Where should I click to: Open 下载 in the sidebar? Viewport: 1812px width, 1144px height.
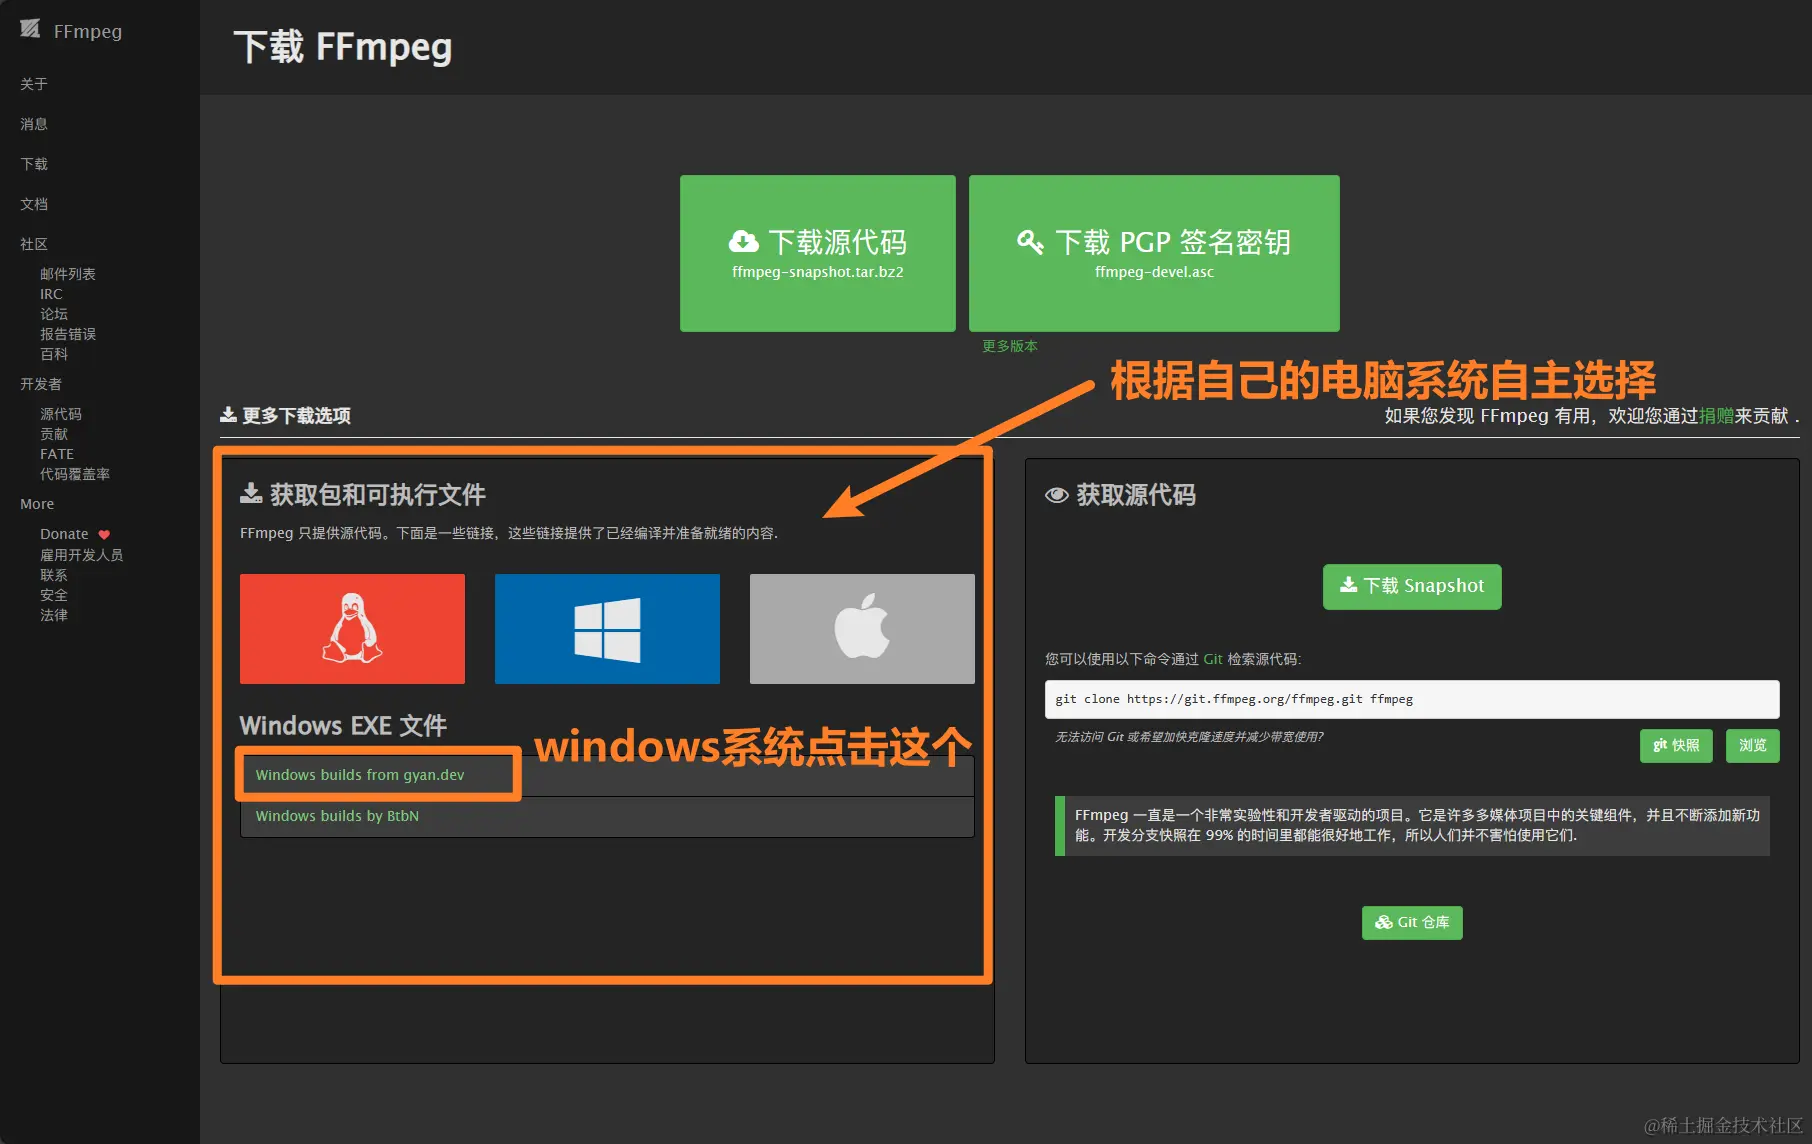coord(34,164)
